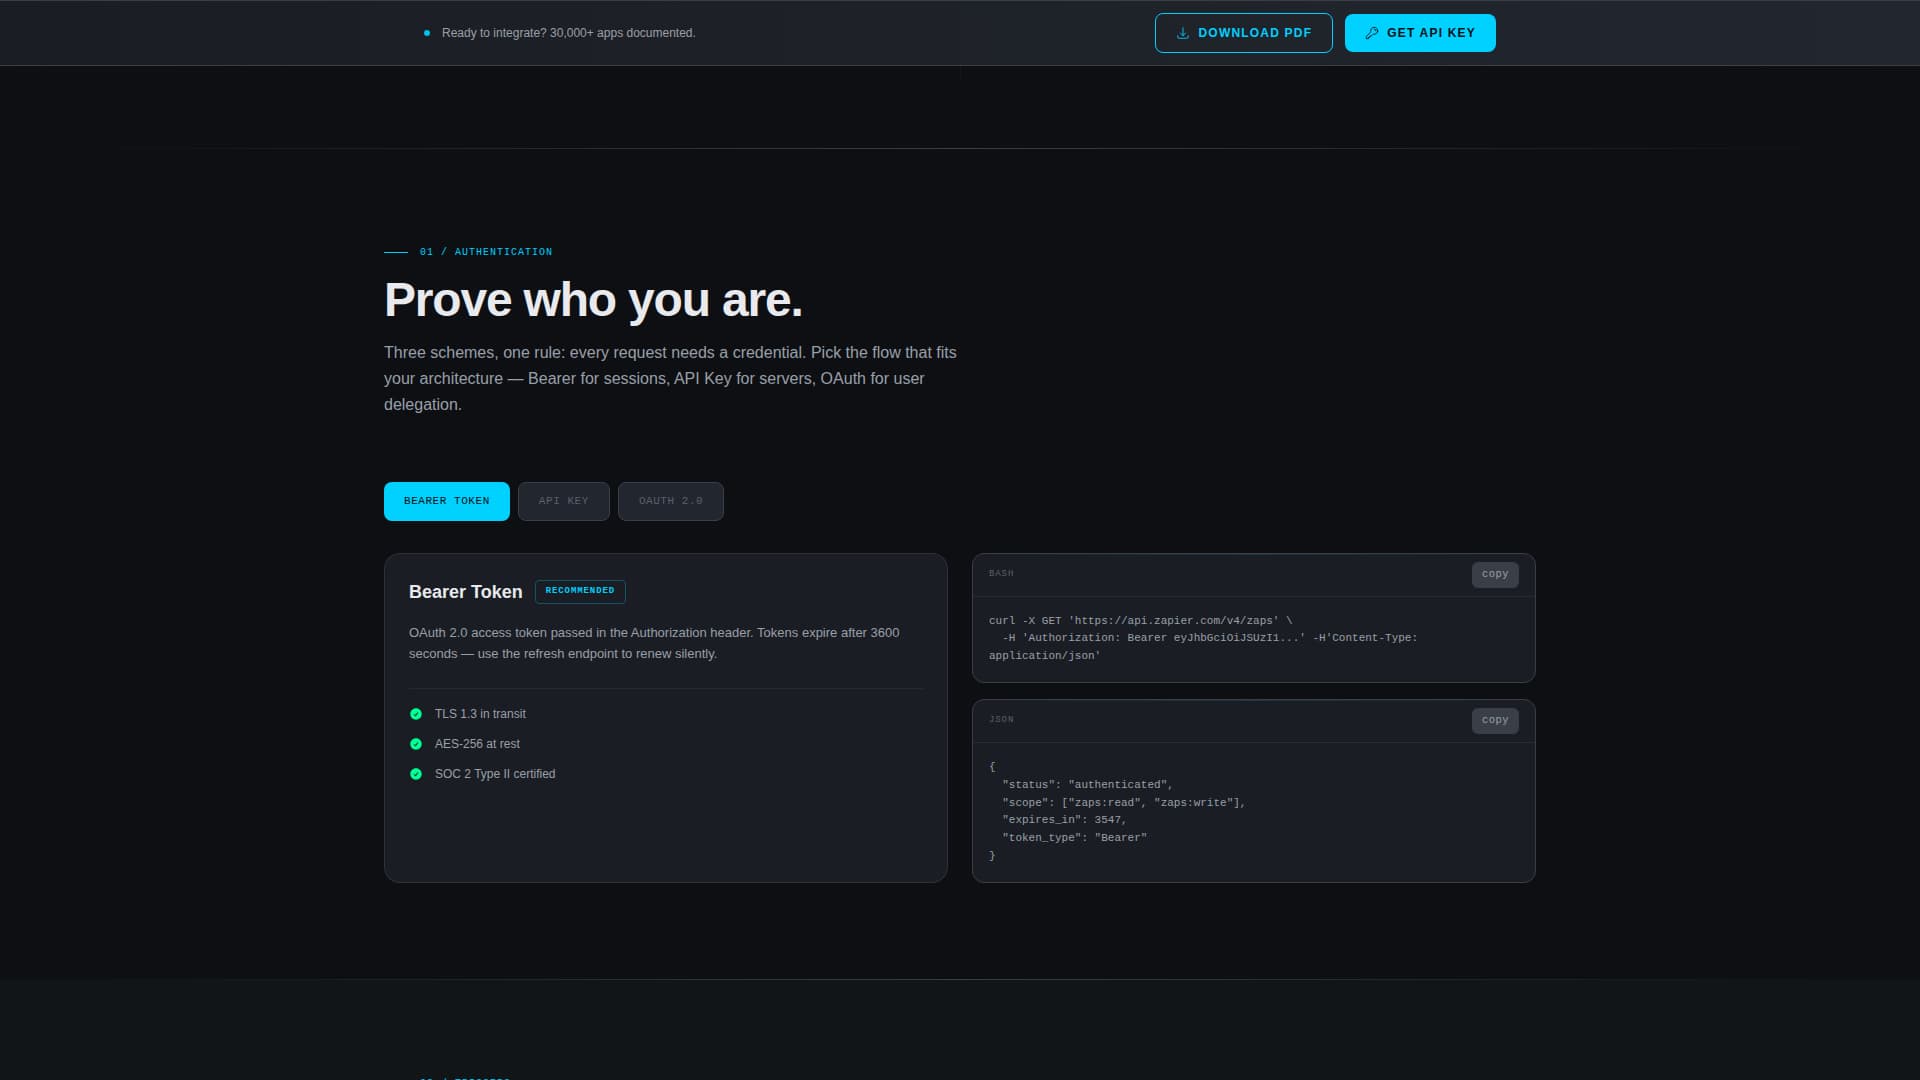Click the GET API KEY button

click(1420, 32)
